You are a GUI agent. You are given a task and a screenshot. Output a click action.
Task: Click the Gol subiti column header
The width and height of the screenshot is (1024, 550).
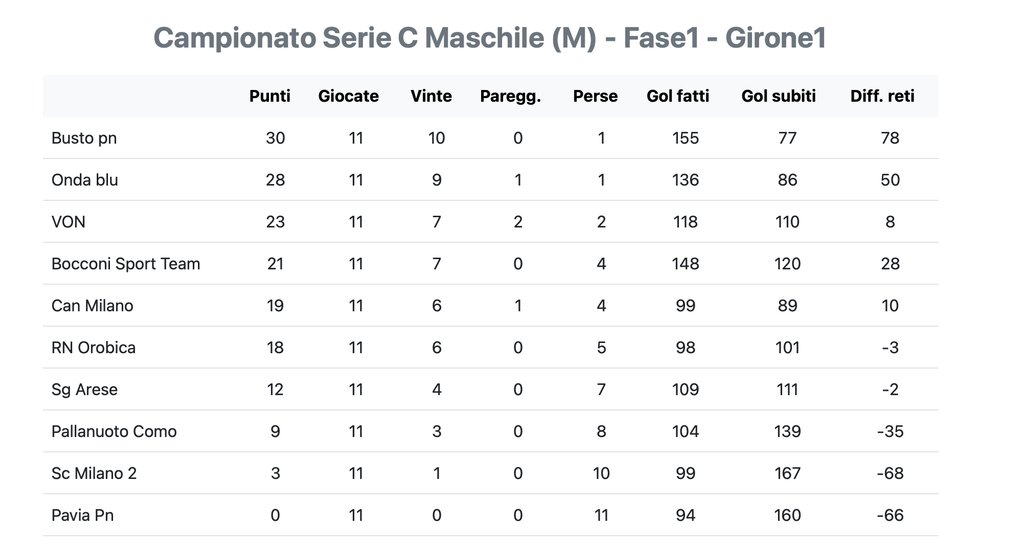tap(778, 96)
